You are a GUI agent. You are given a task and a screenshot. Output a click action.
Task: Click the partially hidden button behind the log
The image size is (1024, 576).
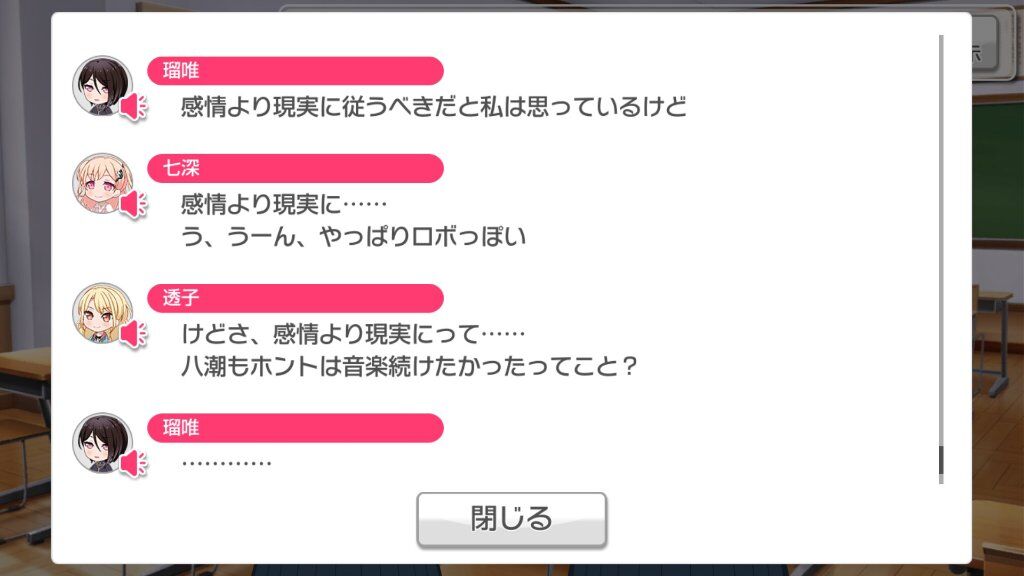pos(985,43)
